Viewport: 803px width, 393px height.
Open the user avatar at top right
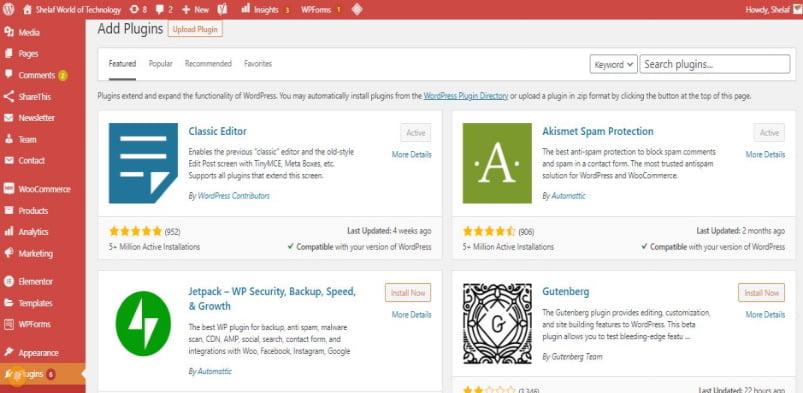[797, 9]
